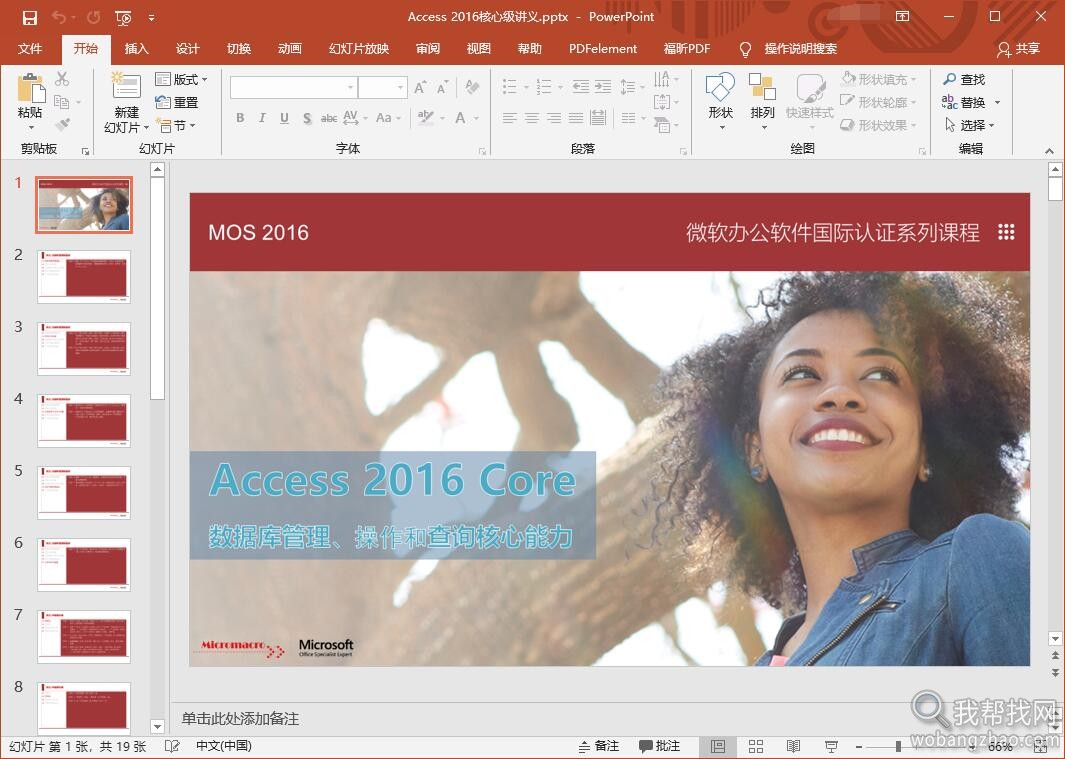The height and width of the screenshot is (759, 1065).
Task: Open the 动画 animations tab
Action: click(x=289, y=49)
